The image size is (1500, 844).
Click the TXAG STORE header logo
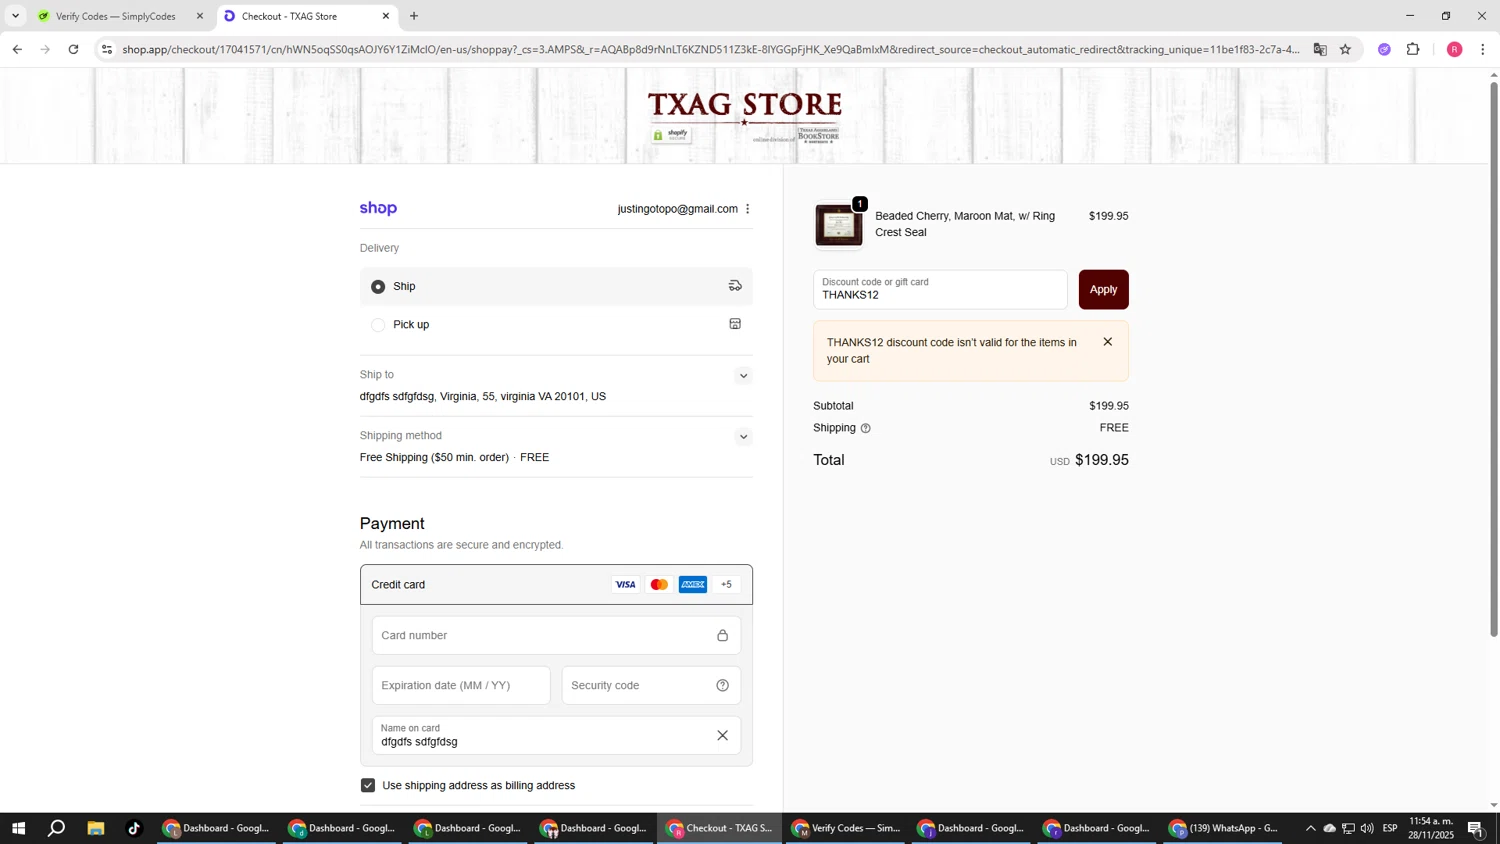coord(745,116)
